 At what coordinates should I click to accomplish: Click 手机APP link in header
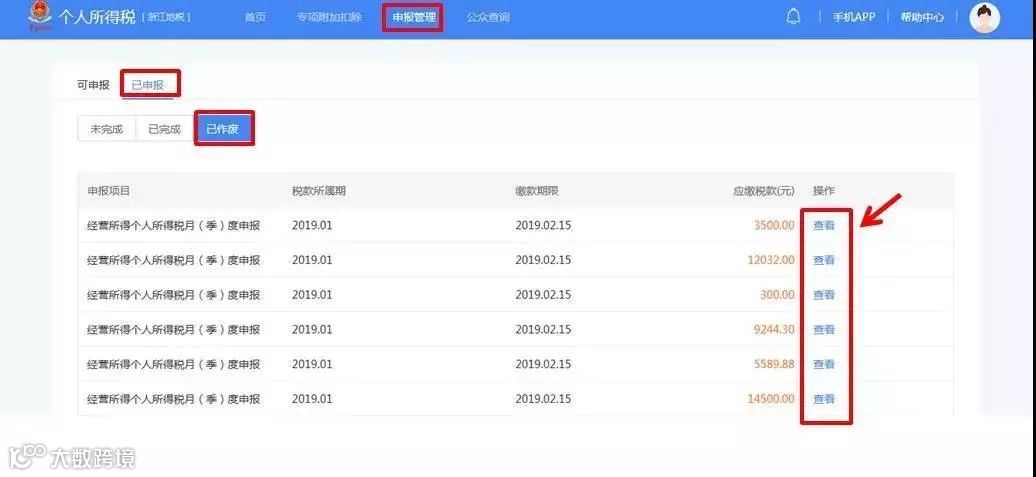click(x=854, y=18)
